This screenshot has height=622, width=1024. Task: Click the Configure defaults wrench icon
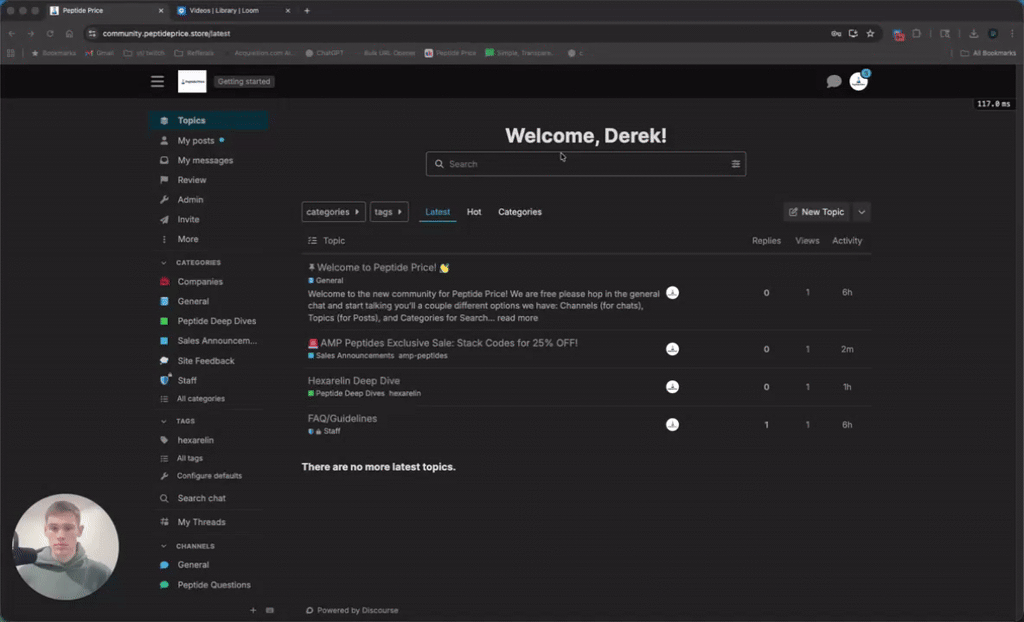[x=165, y=476]
